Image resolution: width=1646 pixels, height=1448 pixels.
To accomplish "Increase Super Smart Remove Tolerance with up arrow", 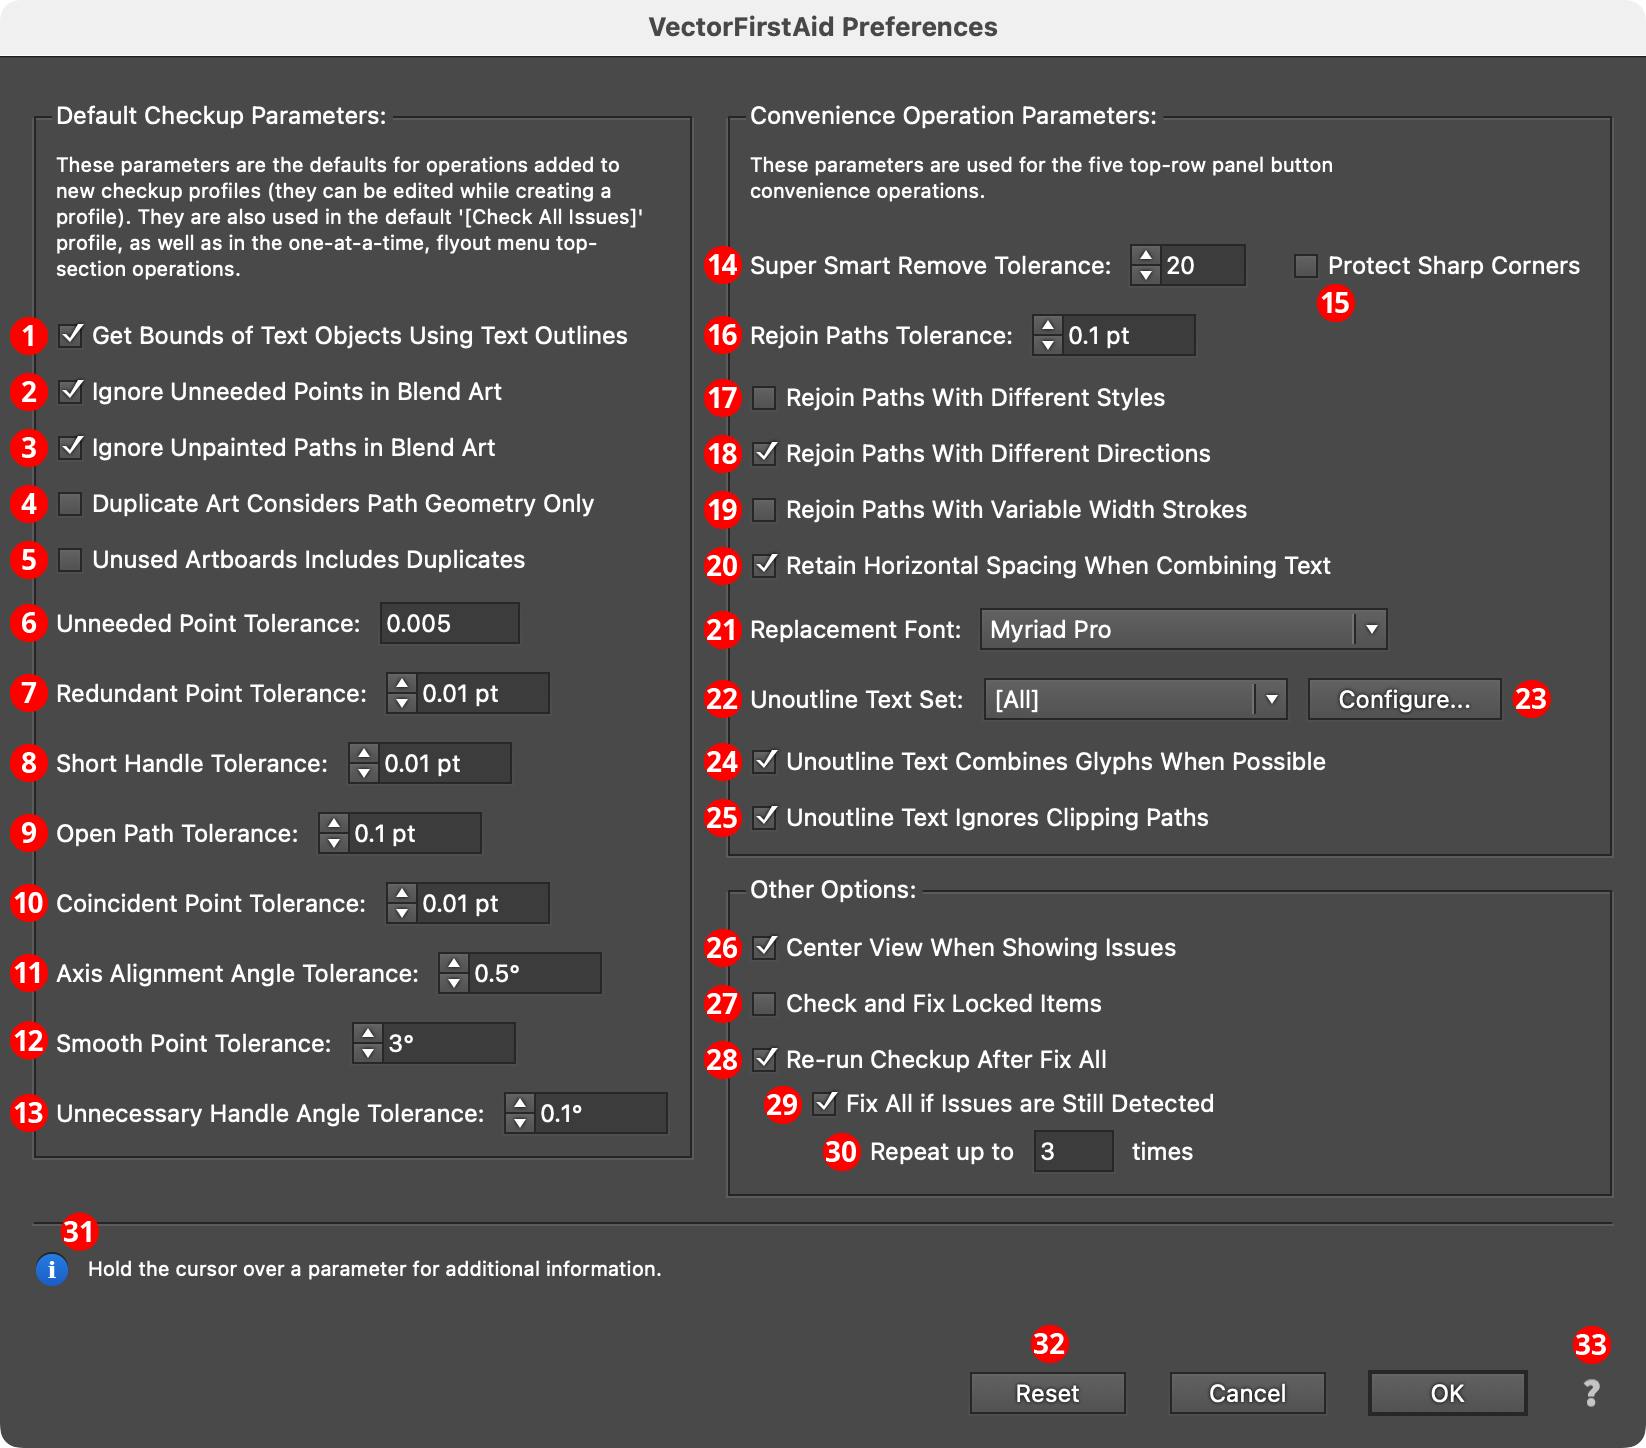I will [x=1145, y=257].
